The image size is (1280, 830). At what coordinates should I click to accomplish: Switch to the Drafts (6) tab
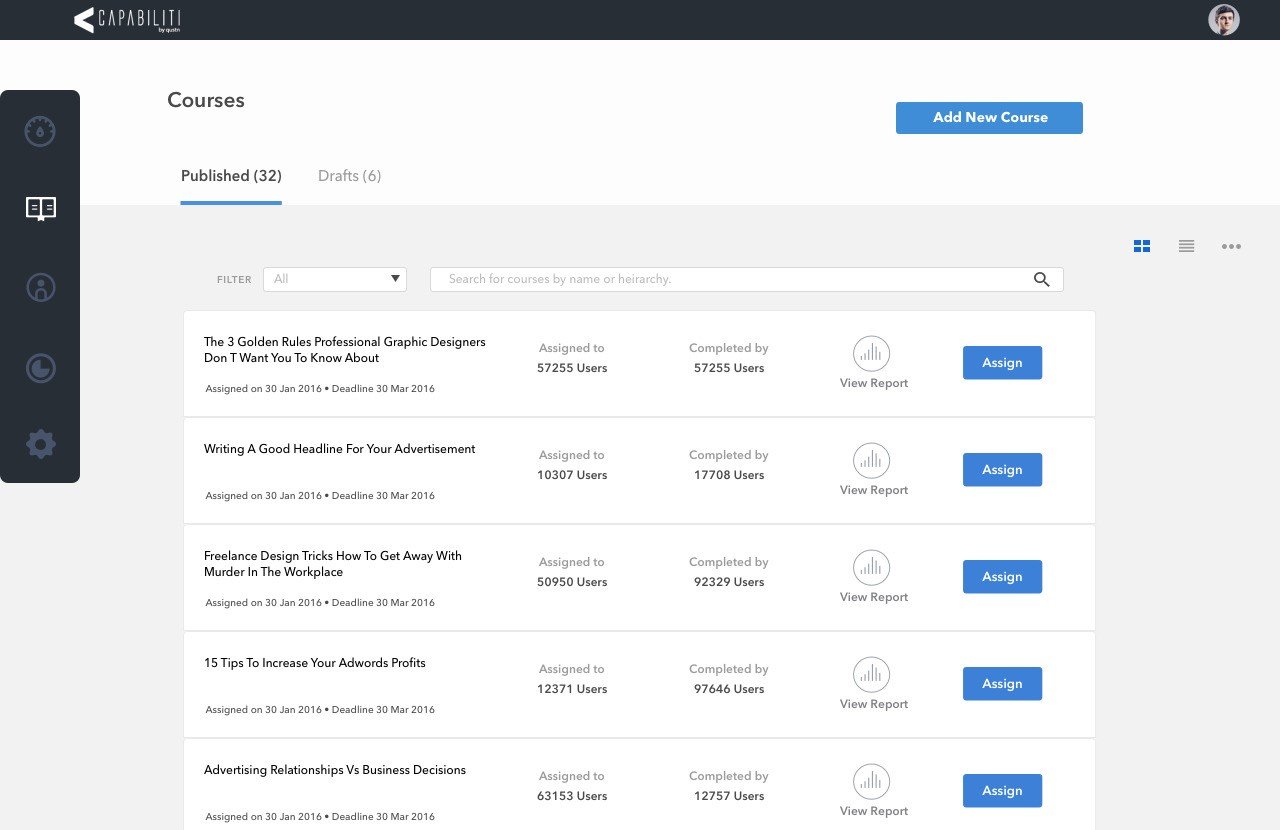click(x=349, y=176)
